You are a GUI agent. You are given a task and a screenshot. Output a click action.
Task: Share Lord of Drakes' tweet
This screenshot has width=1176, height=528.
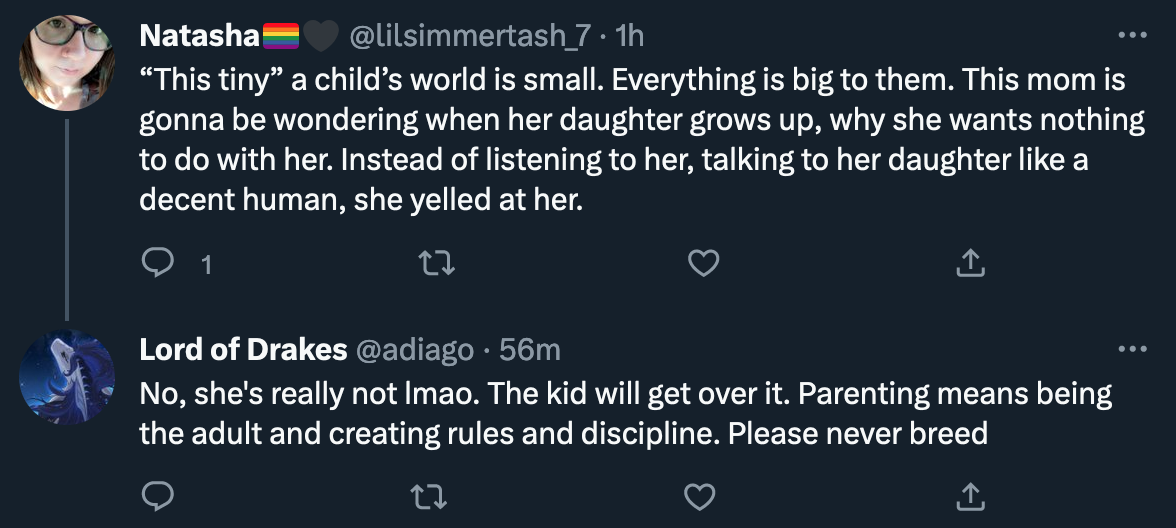969,496
